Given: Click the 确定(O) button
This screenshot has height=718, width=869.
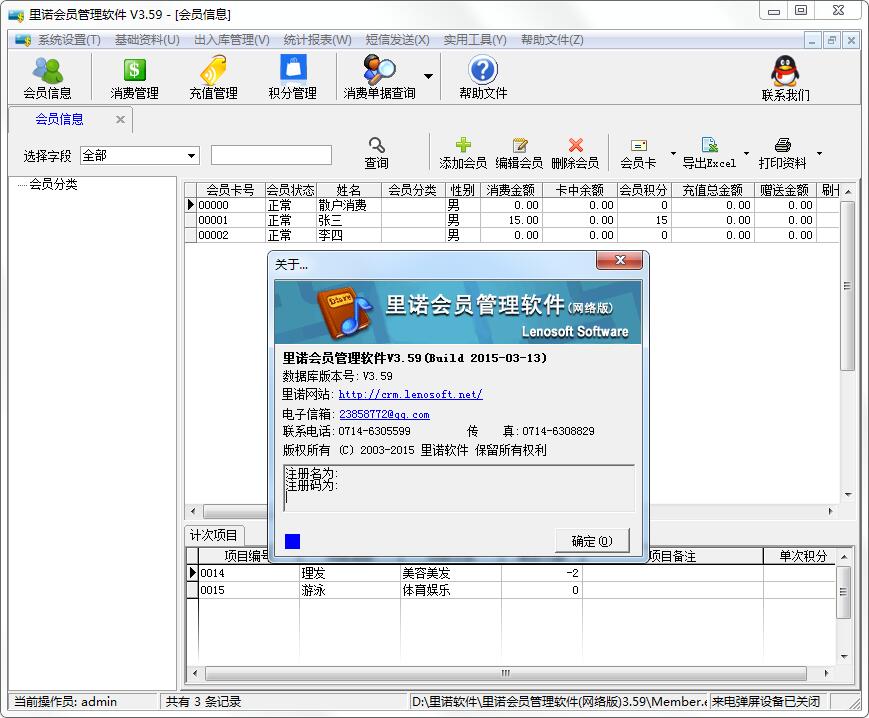Looking at the screenshot, I should coord(592,541).
